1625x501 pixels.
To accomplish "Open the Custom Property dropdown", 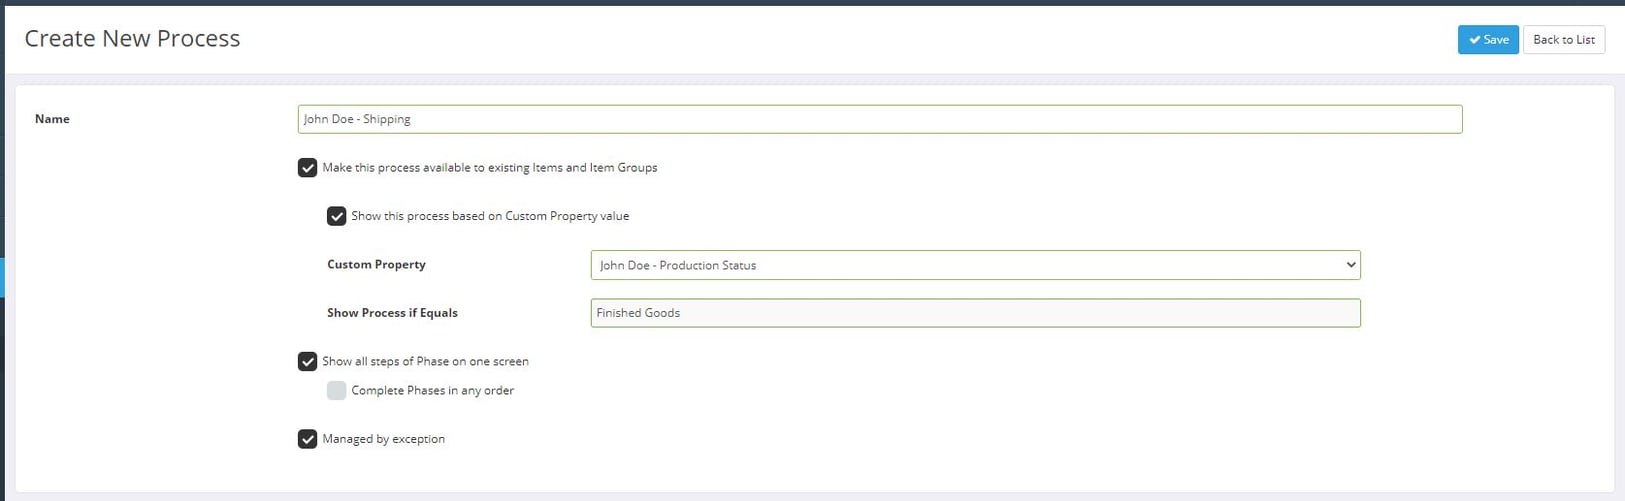I will coord(975,265).
